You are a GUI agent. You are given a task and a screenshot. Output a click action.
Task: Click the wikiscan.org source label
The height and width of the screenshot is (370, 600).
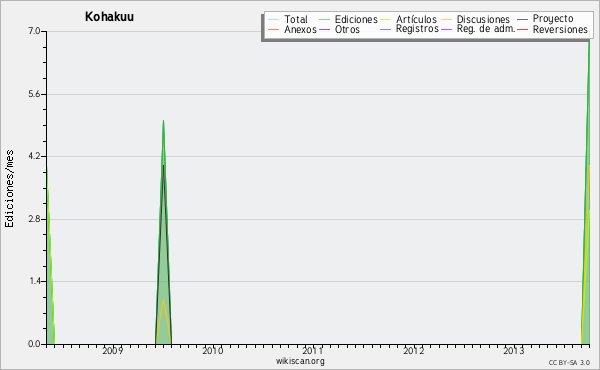(x=300, y=361)
